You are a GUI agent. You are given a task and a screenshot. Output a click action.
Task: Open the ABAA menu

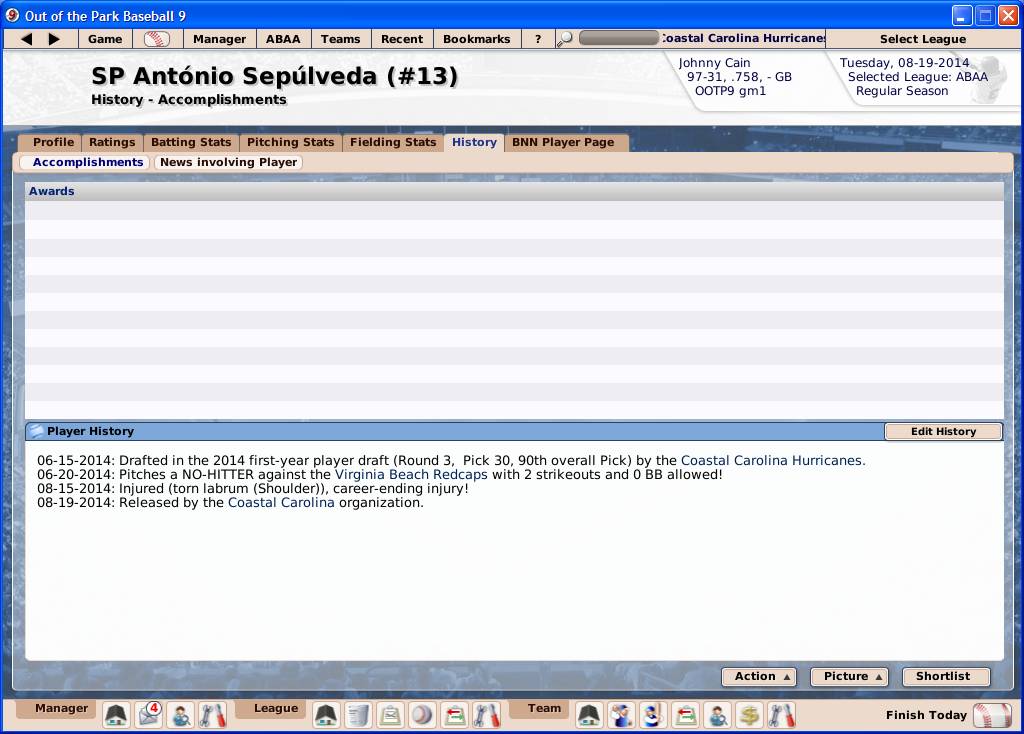(x=283, y=39)
